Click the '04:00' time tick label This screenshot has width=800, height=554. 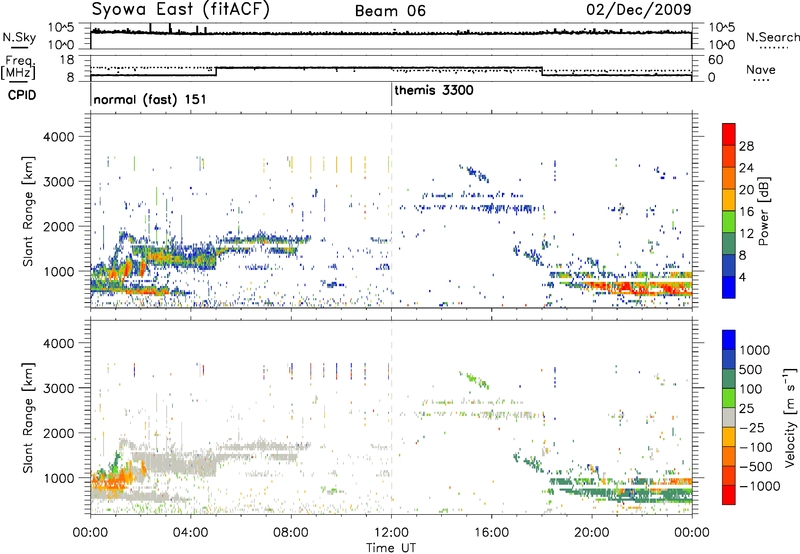point(191,533)
